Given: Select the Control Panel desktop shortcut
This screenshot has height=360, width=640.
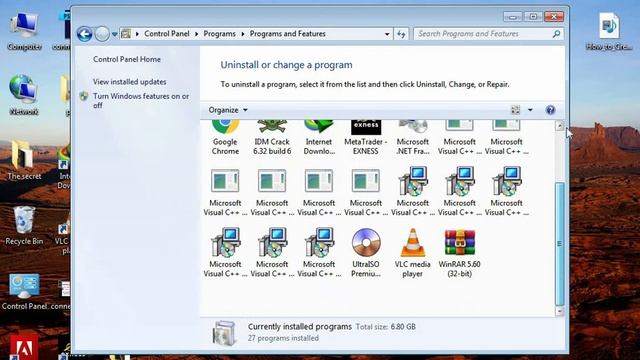Looking at the screenshot, I should point(24,291).
